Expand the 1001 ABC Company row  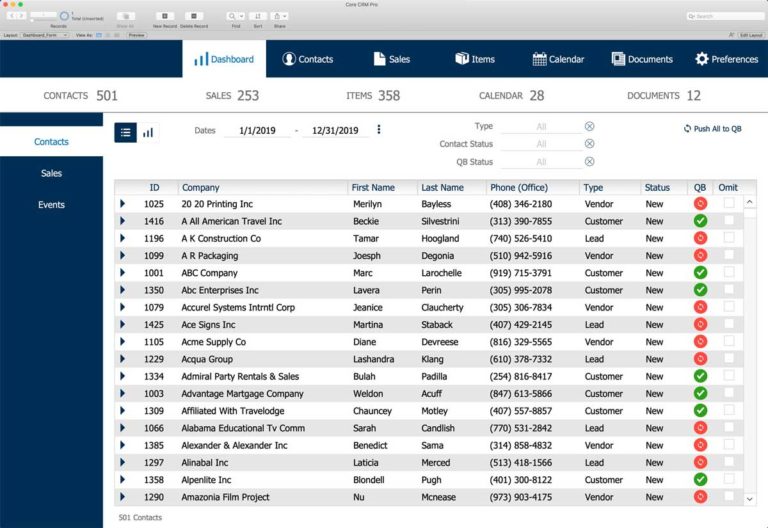coord(122,272)
